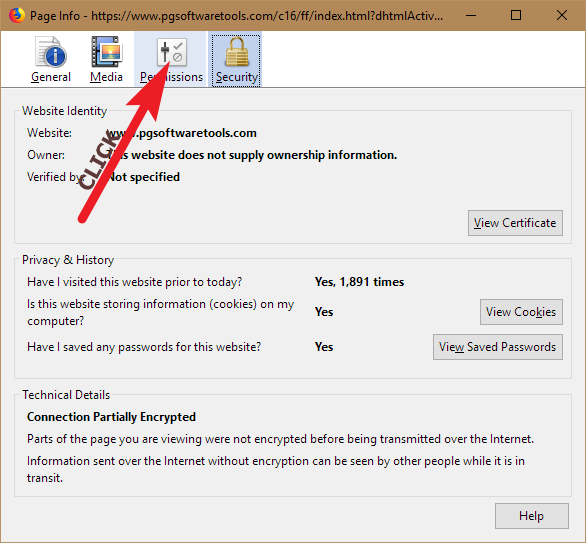This screenshot has height=543, width=586.
Task: Open the General tab info icon
Action: click(51, 52)
